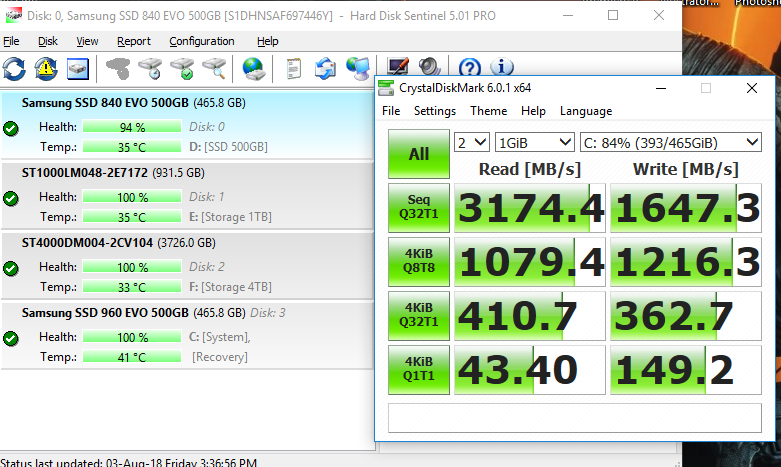Open the Help menu in CrystalDiskMark
This screenshot has width=781, height=467.
(533, 111)
